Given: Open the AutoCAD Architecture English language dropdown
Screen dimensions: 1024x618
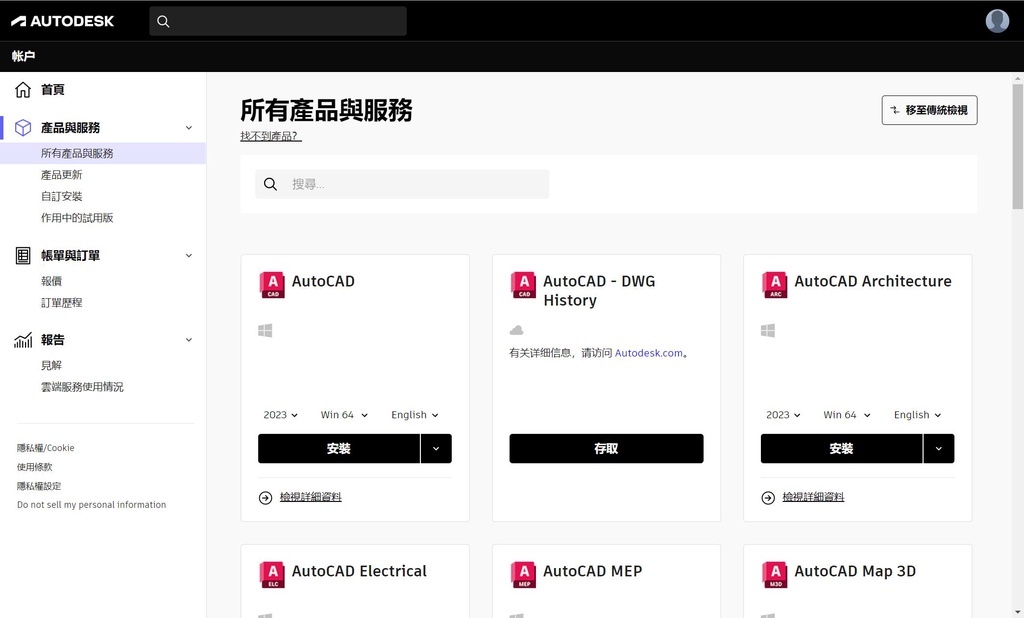Looking at the screenshot, I should (918, 415).
